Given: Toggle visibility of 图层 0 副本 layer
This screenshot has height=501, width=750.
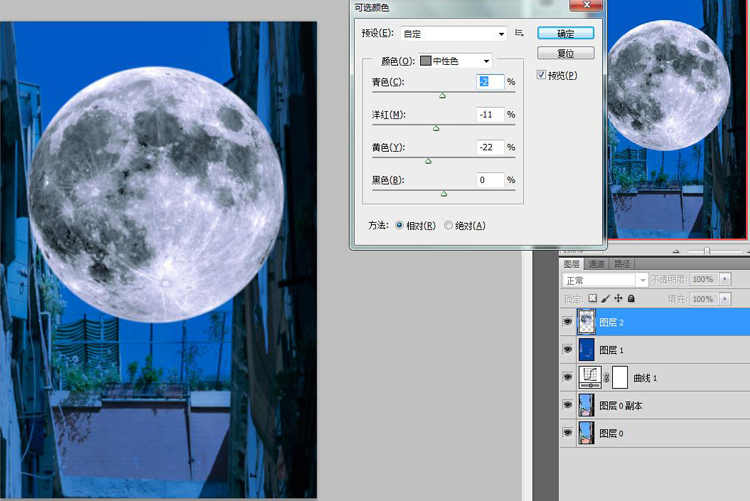Looking at the screenshot, I should click(568, 405).
